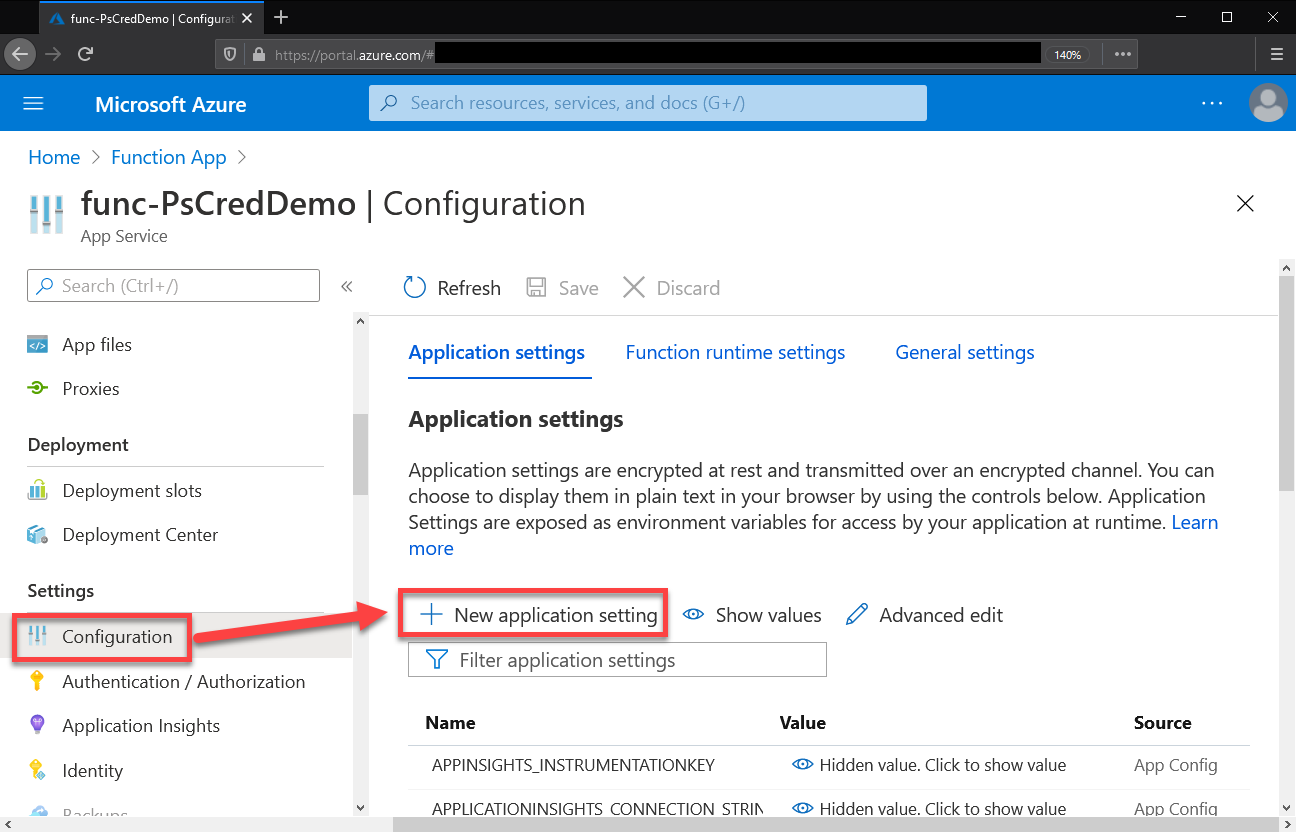The image size is (1296, 832).
Task: Go back with the browser back arrow
Action: (20, 54)
